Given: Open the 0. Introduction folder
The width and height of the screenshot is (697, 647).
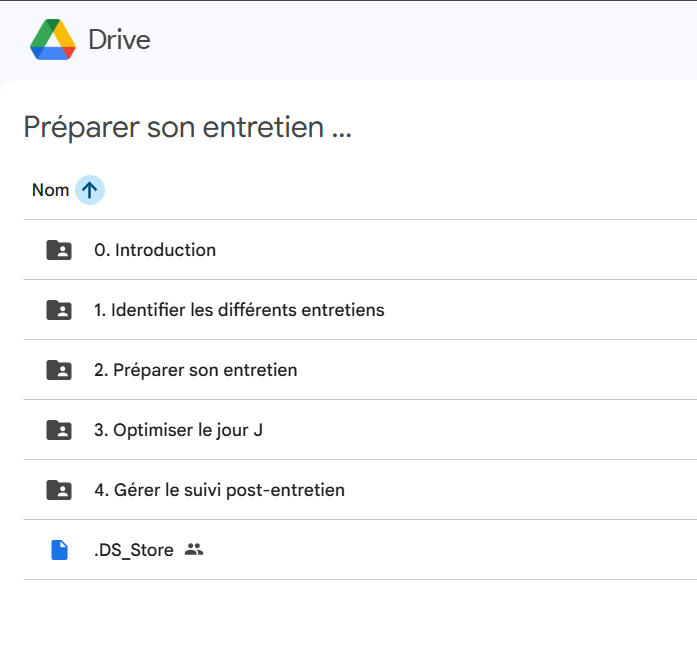Looking at the screenshot, I should pos(155,250).
